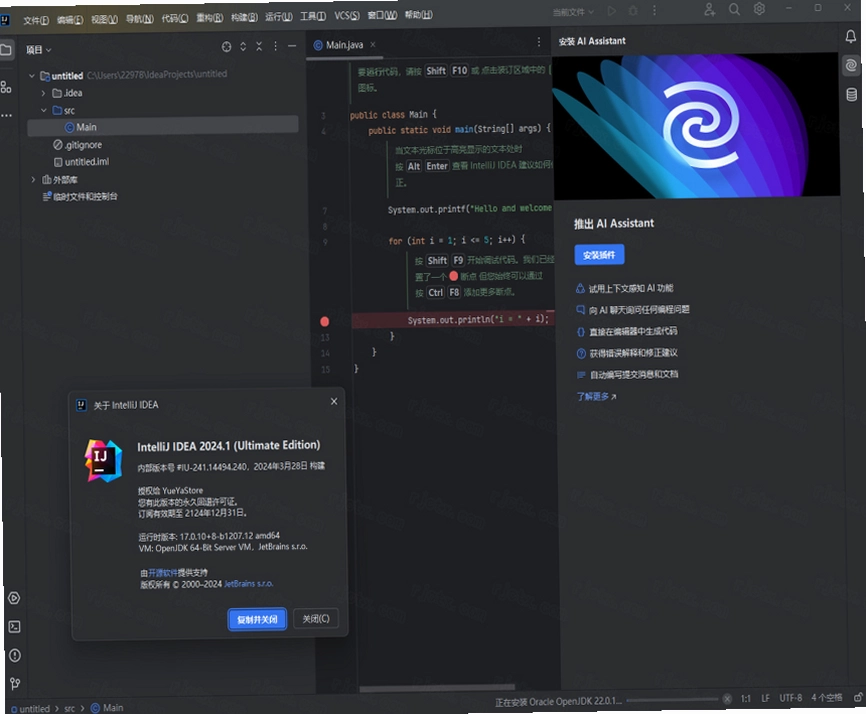866x714 pixels.
Task: Open the 帮助 menu
Action: click(418, 14)
